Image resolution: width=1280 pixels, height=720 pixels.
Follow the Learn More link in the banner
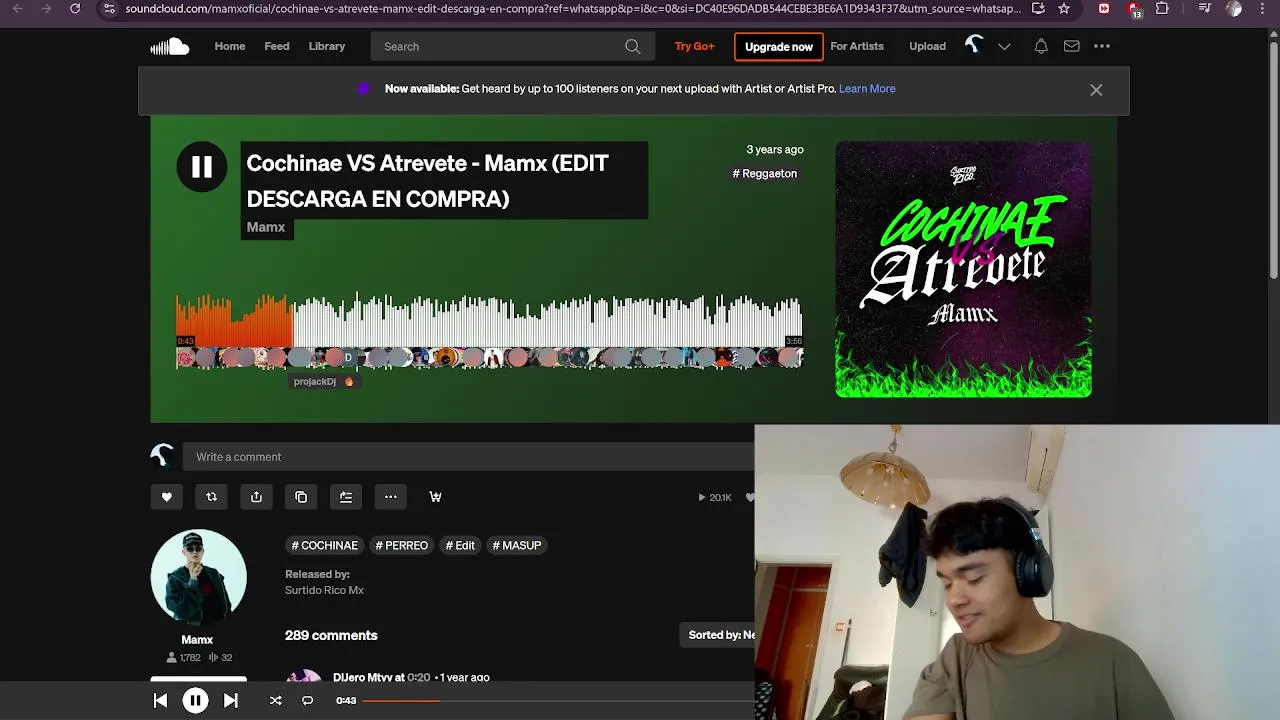(867, 89)
